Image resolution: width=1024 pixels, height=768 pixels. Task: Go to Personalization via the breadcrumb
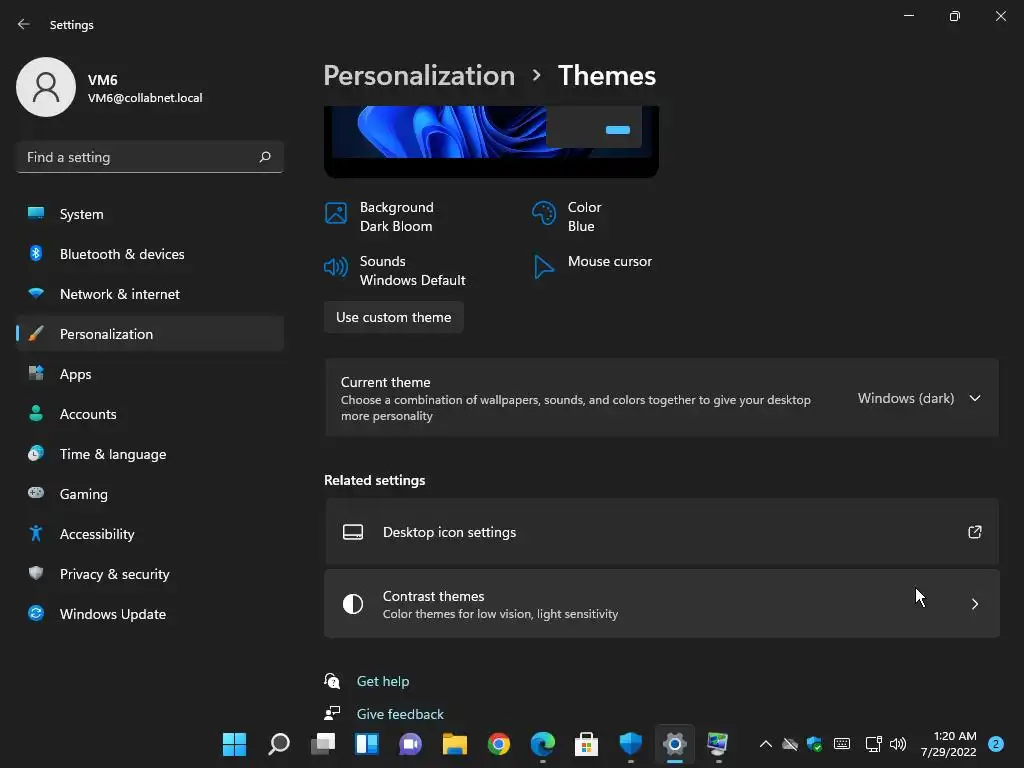(419, 75)
